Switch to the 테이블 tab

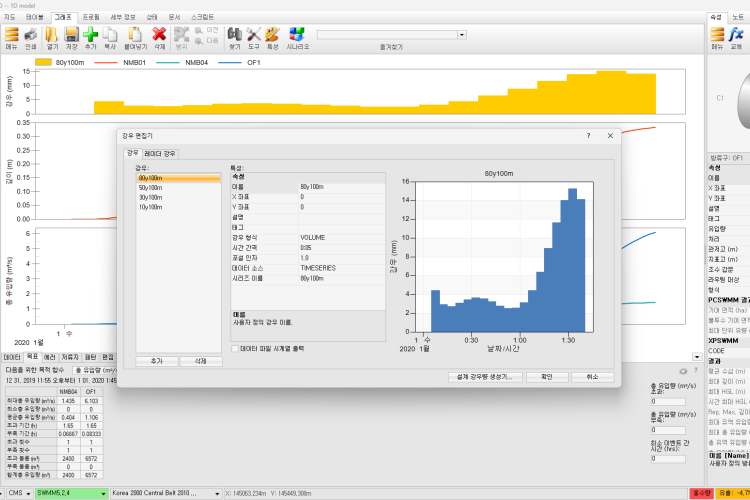[x=34, y=17]
